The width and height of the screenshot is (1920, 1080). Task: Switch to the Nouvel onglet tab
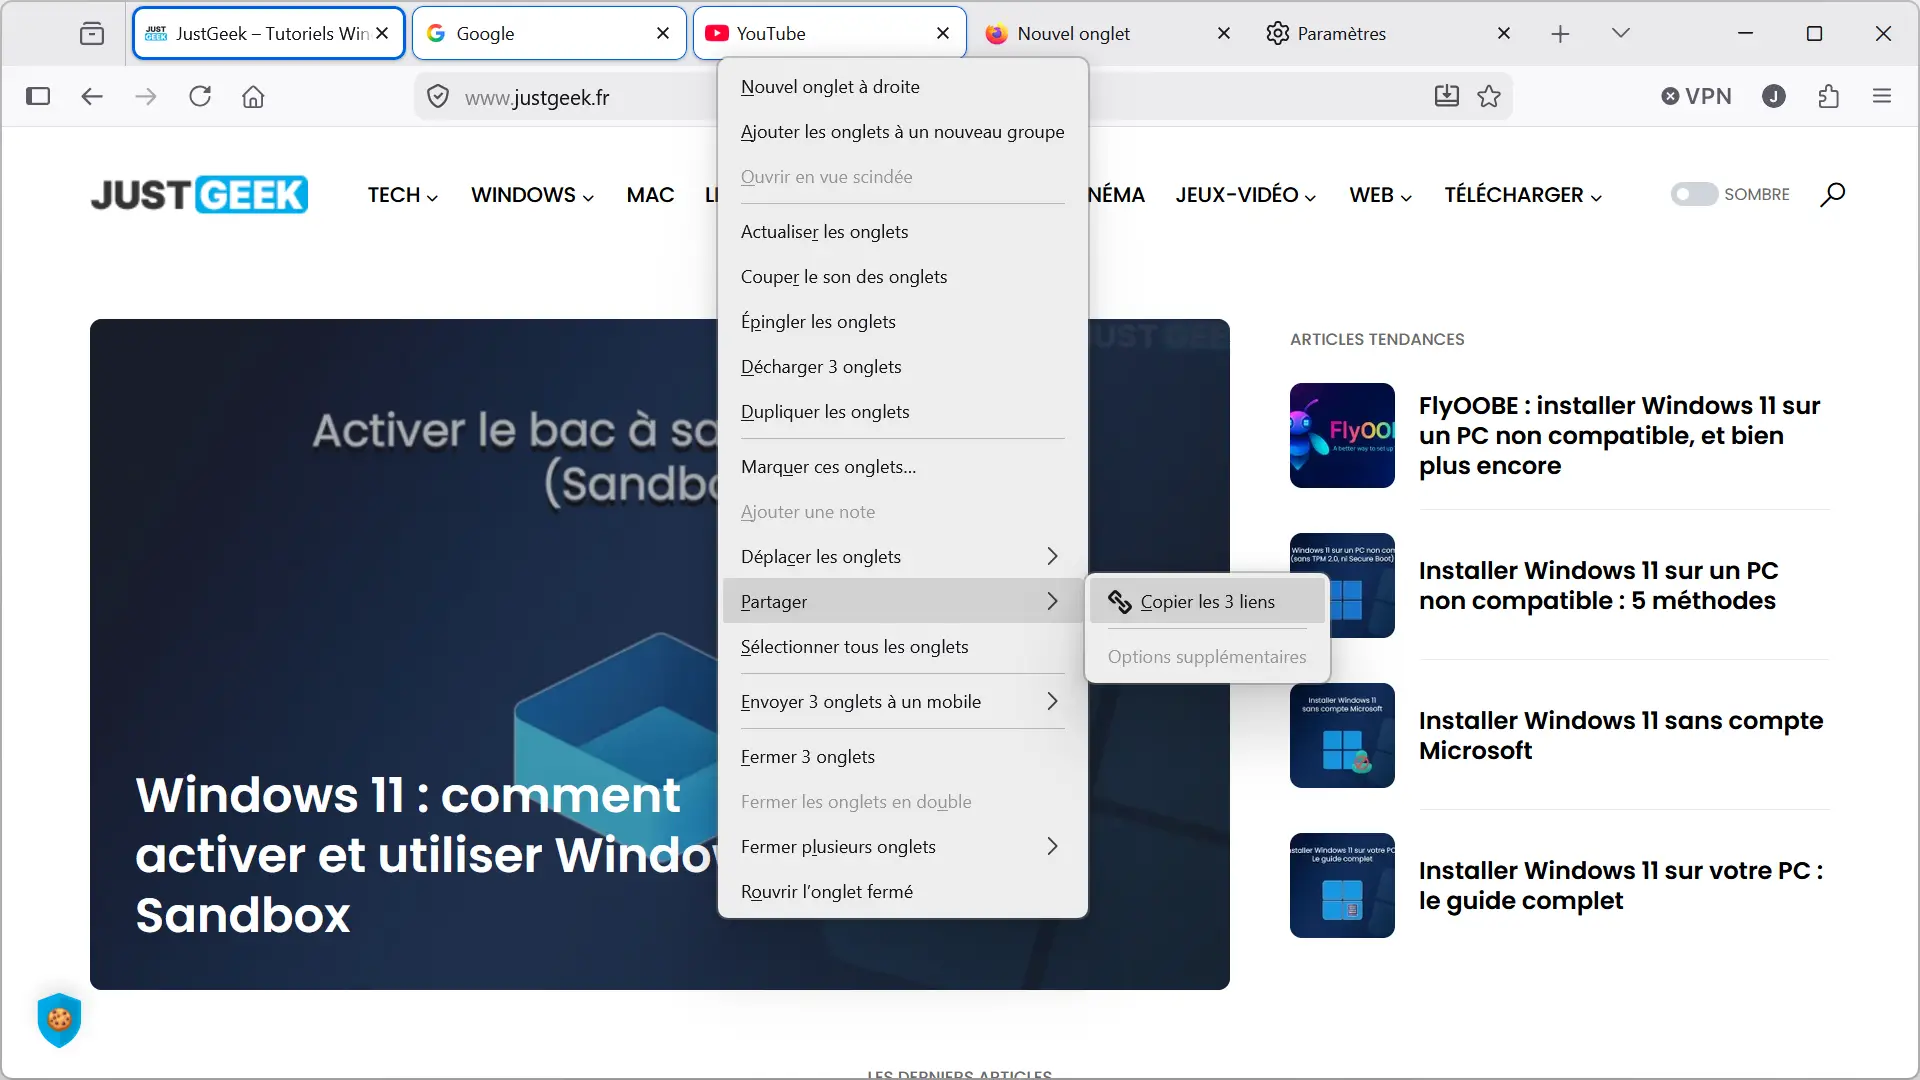1109,33
